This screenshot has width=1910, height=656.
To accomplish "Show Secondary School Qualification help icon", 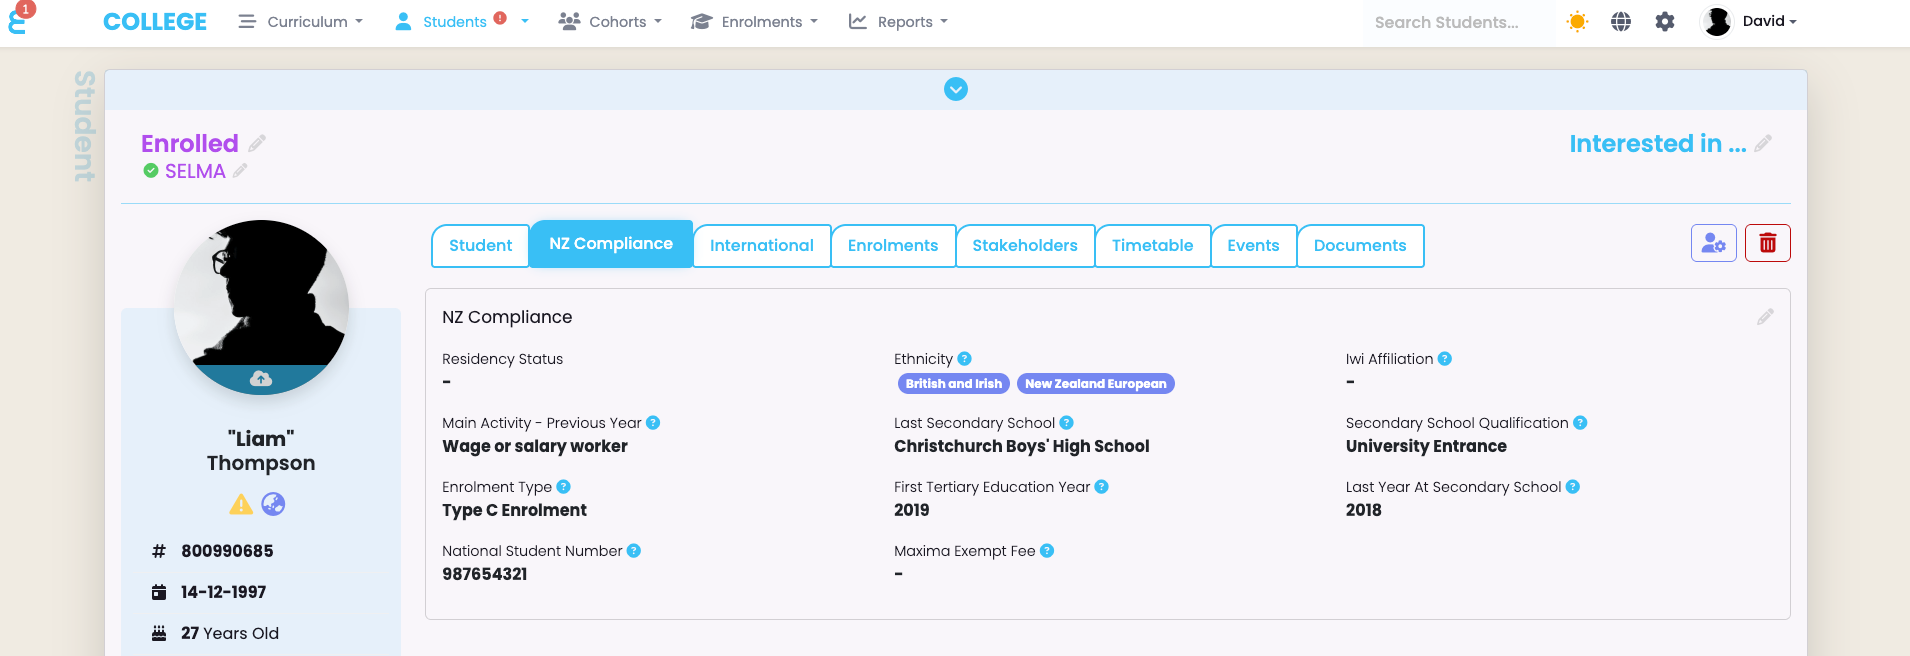I will point(1580,423).
